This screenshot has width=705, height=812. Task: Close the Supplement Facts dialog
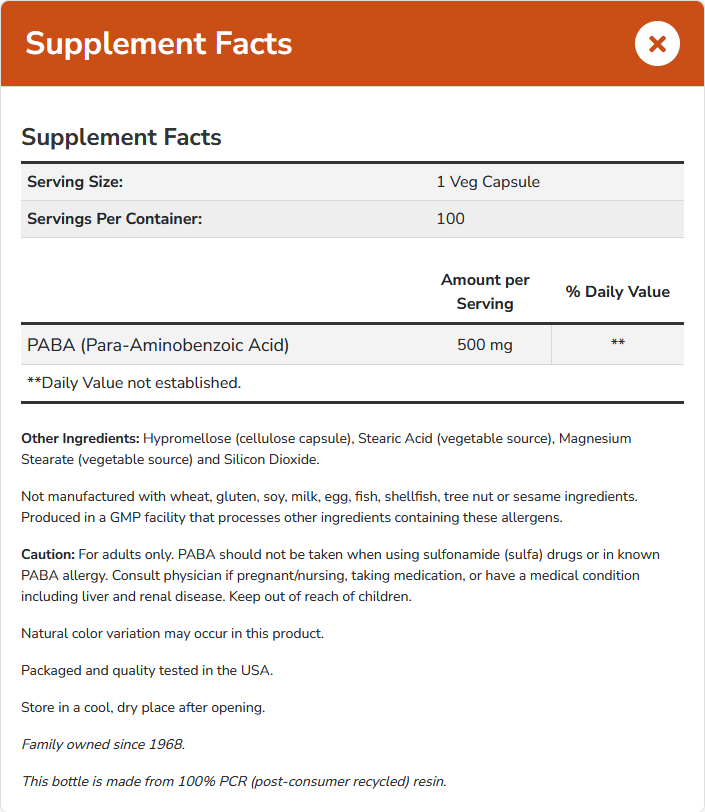point(657,44)
